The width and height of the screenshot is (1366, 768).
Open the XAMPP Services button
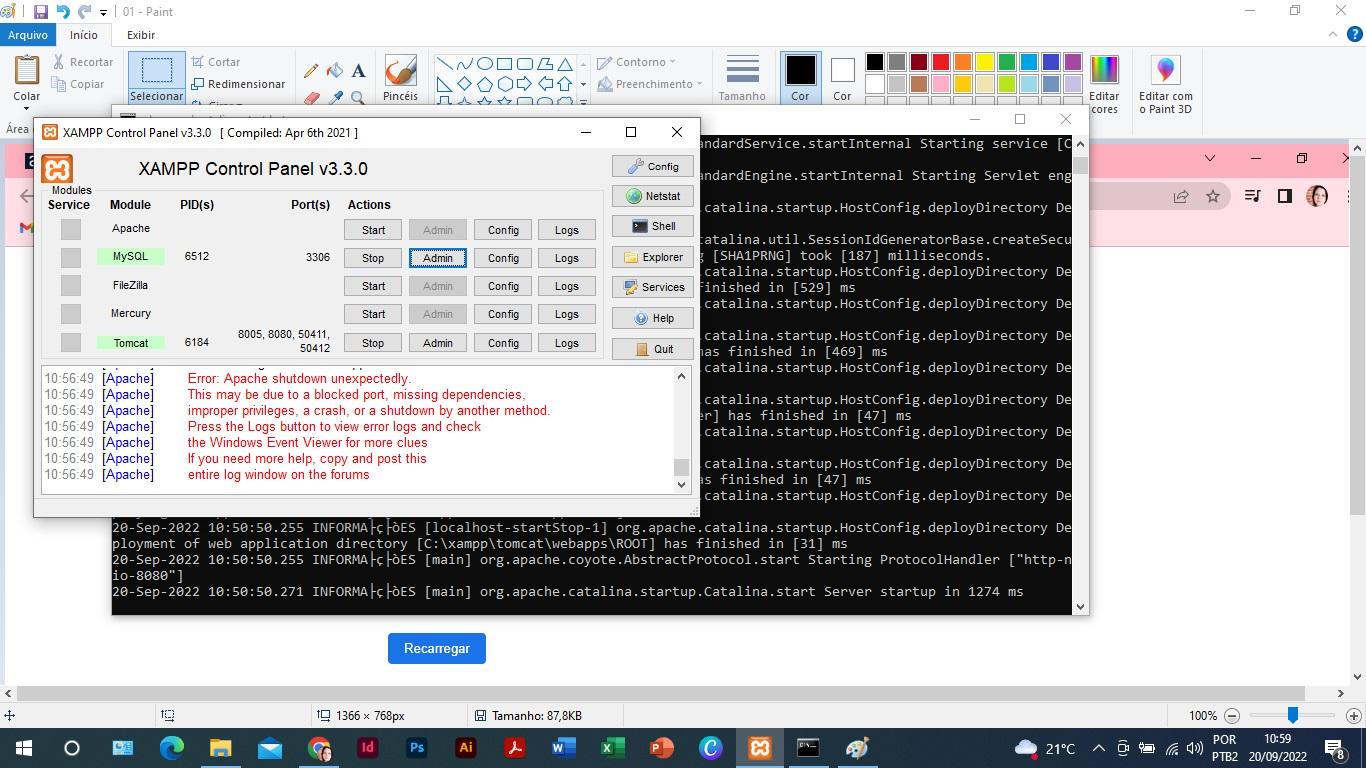(x=653, y=287)
